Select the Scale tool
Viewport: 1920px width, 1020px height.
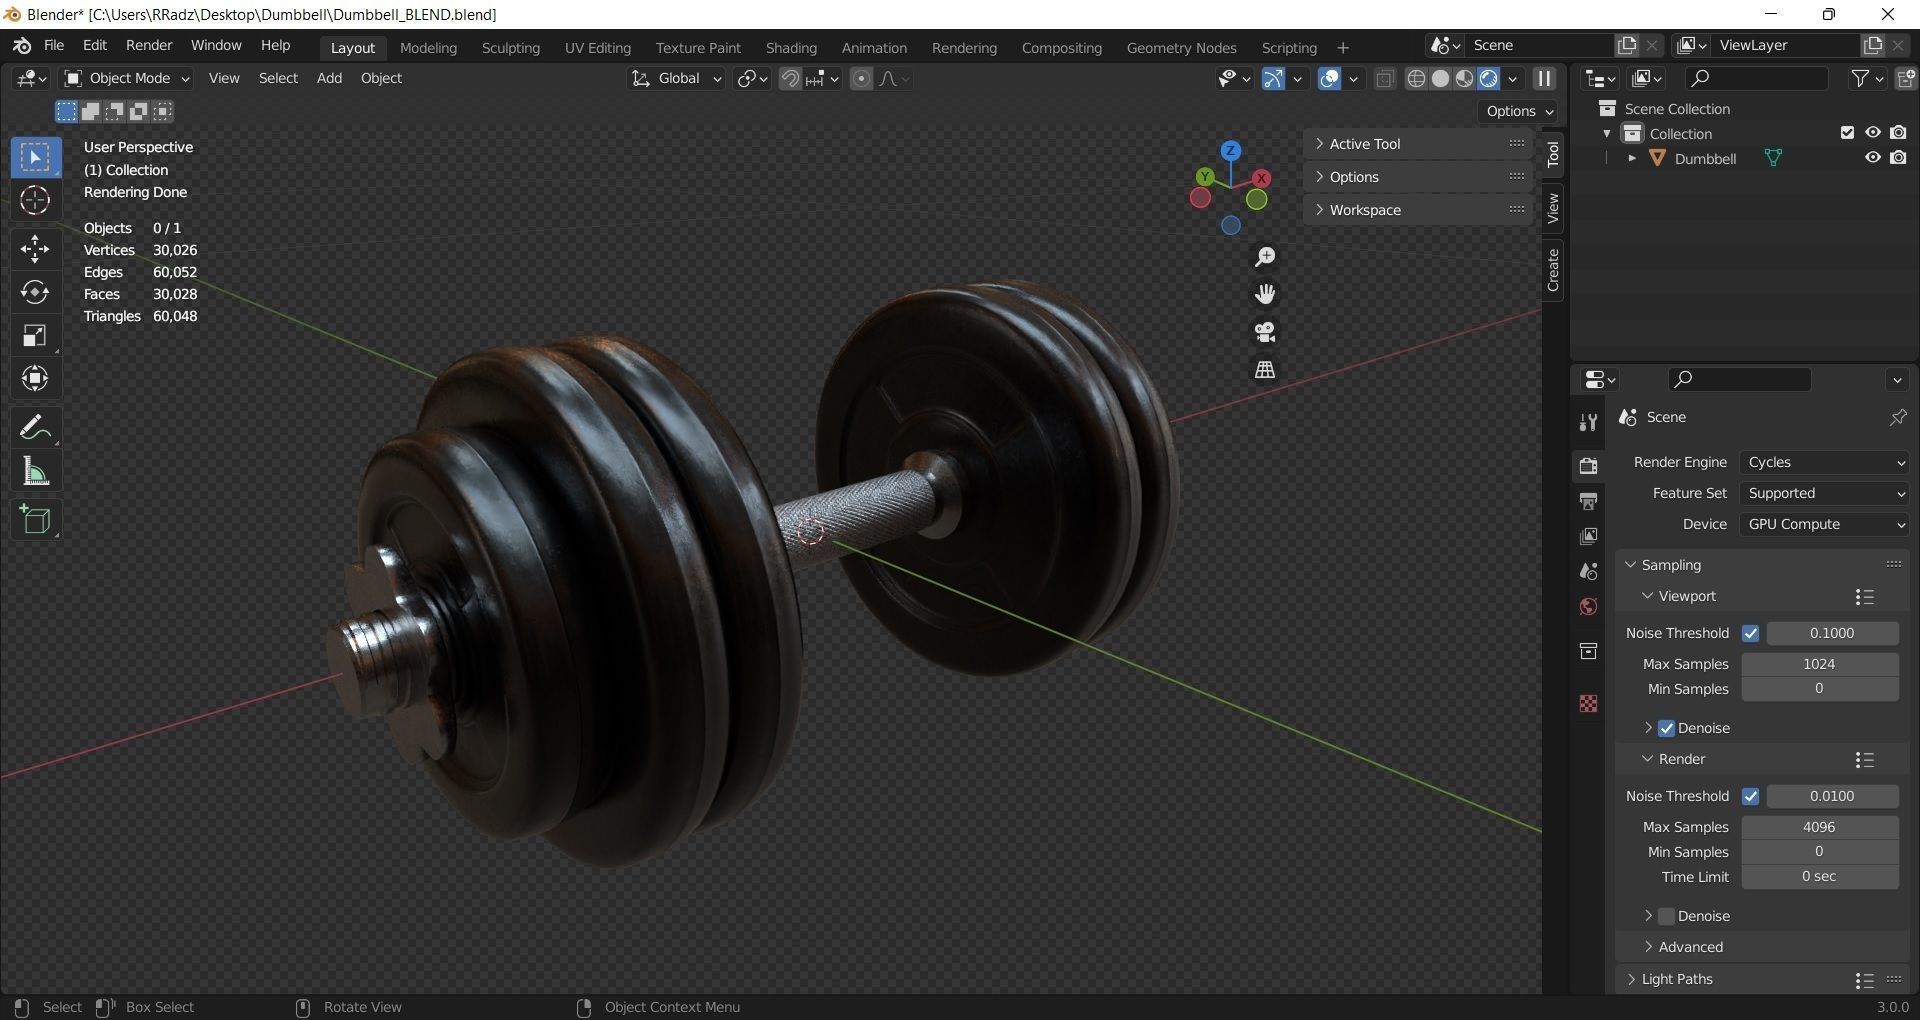pos(36,335)
